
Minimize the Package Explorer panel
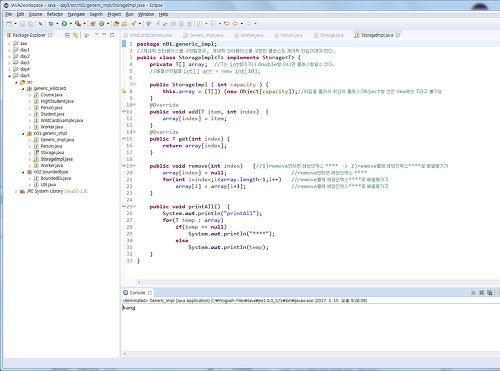point(104,34)
